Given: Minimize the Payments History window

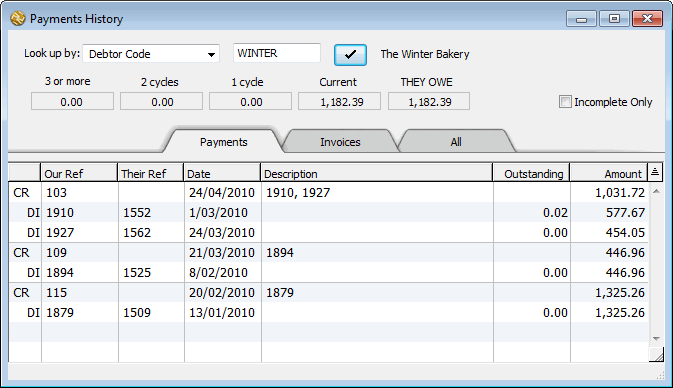Looking at the screenshot, I should pyautogui.click(x=581, y=19).
